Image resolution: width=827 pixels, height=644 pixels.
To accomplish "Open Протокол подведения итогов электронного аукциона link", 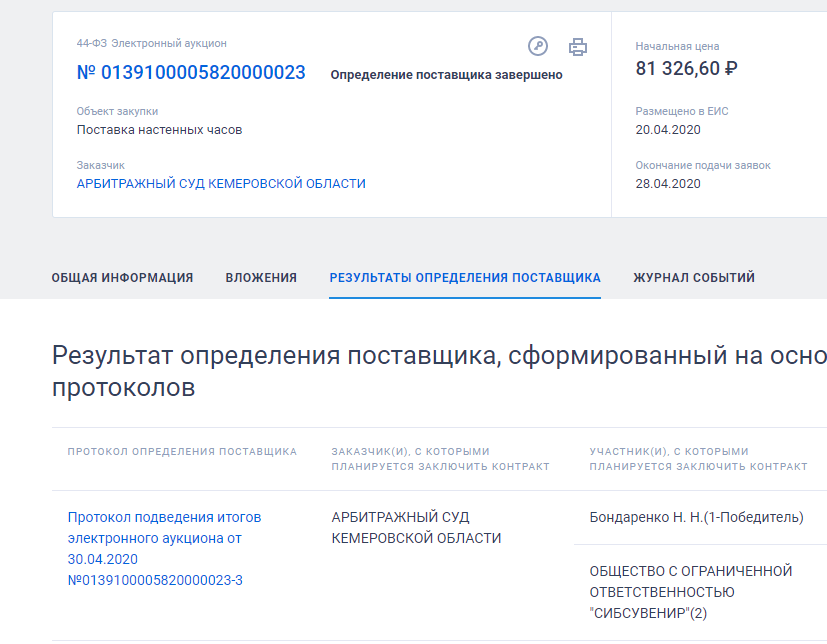I will click(x=164, y=549).
